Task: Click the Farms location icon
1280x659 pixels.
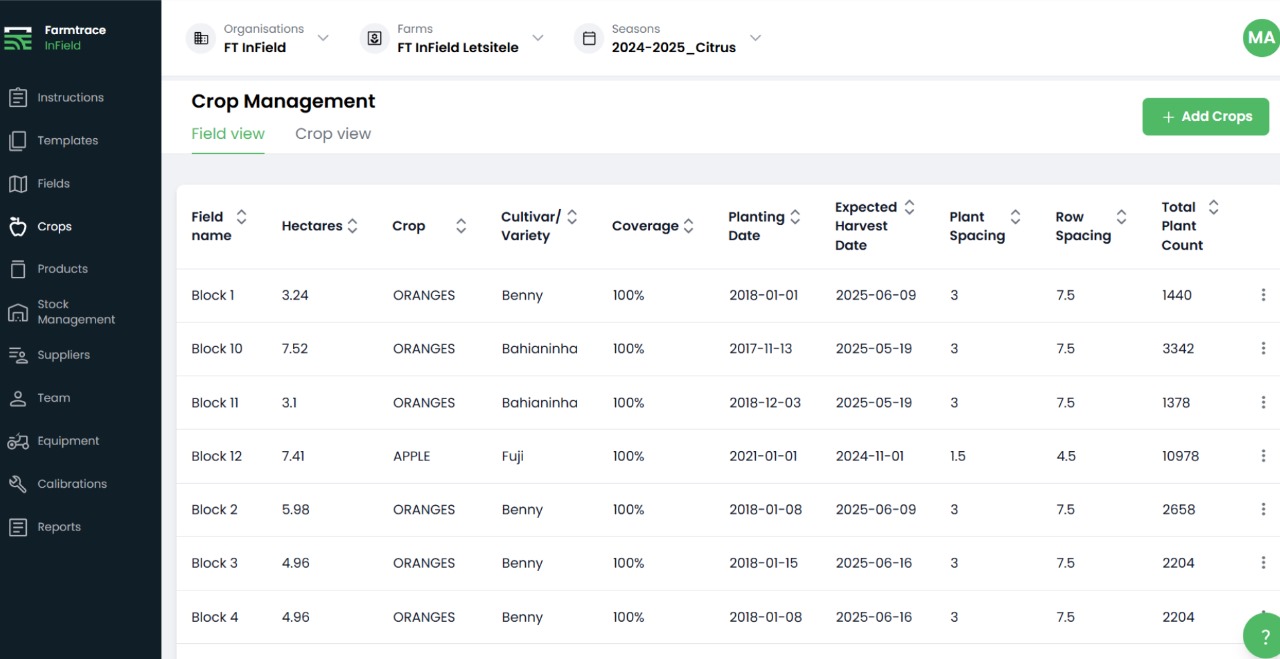Action: pyautogui.click(x=374, y=38)
